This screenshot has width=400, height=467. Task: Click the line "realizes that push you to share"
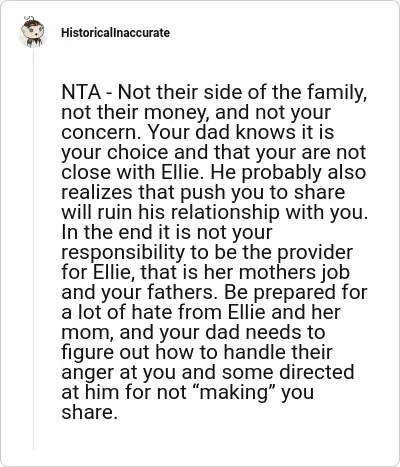[203, 192]
